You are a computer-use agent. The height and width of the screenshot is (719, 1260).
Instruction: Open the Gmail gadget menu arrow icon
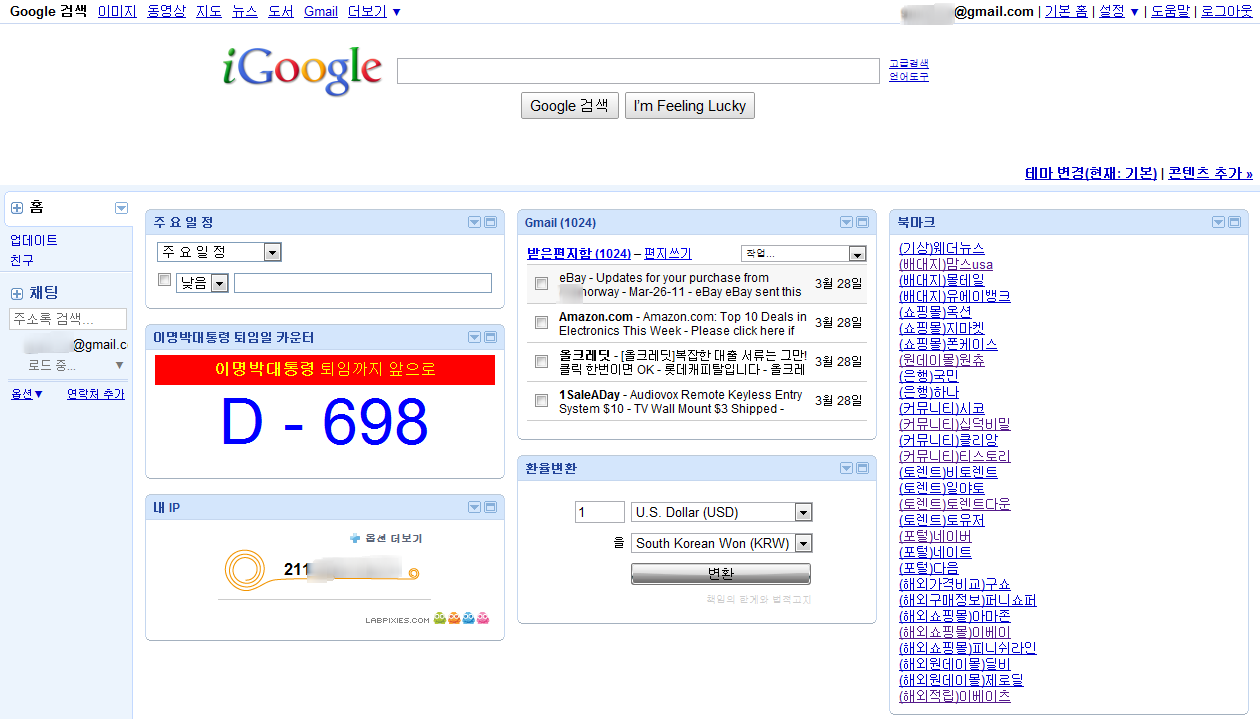(846, 222)
